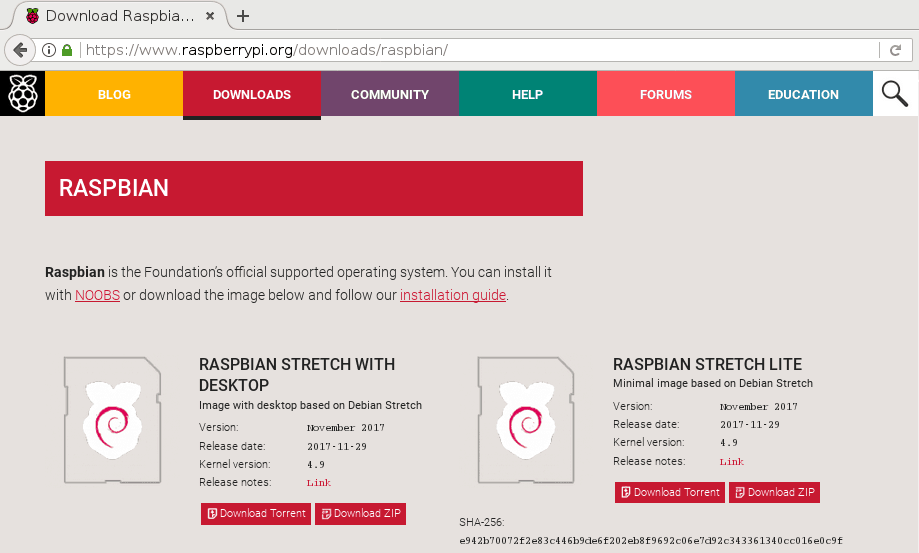Click the bold word Raspbian in the intro paragraph
Viewport: 919px width, 553px height.
pos(74,272)
